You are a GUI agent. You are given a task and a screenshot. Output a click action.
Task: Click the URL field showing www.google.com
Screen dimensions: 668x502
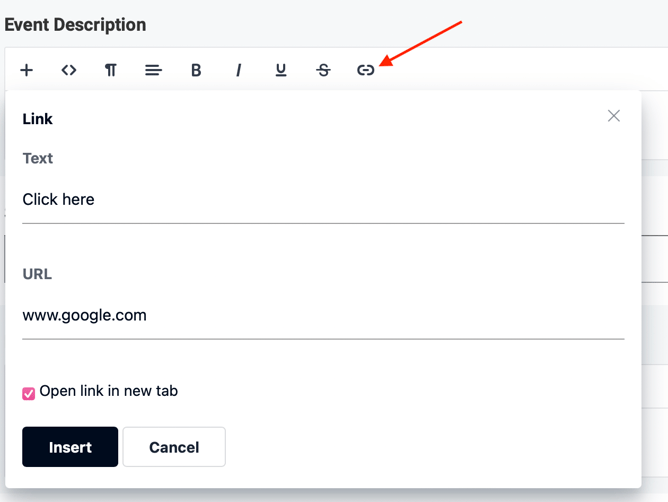pyautogui.click(x=323, y=316)
